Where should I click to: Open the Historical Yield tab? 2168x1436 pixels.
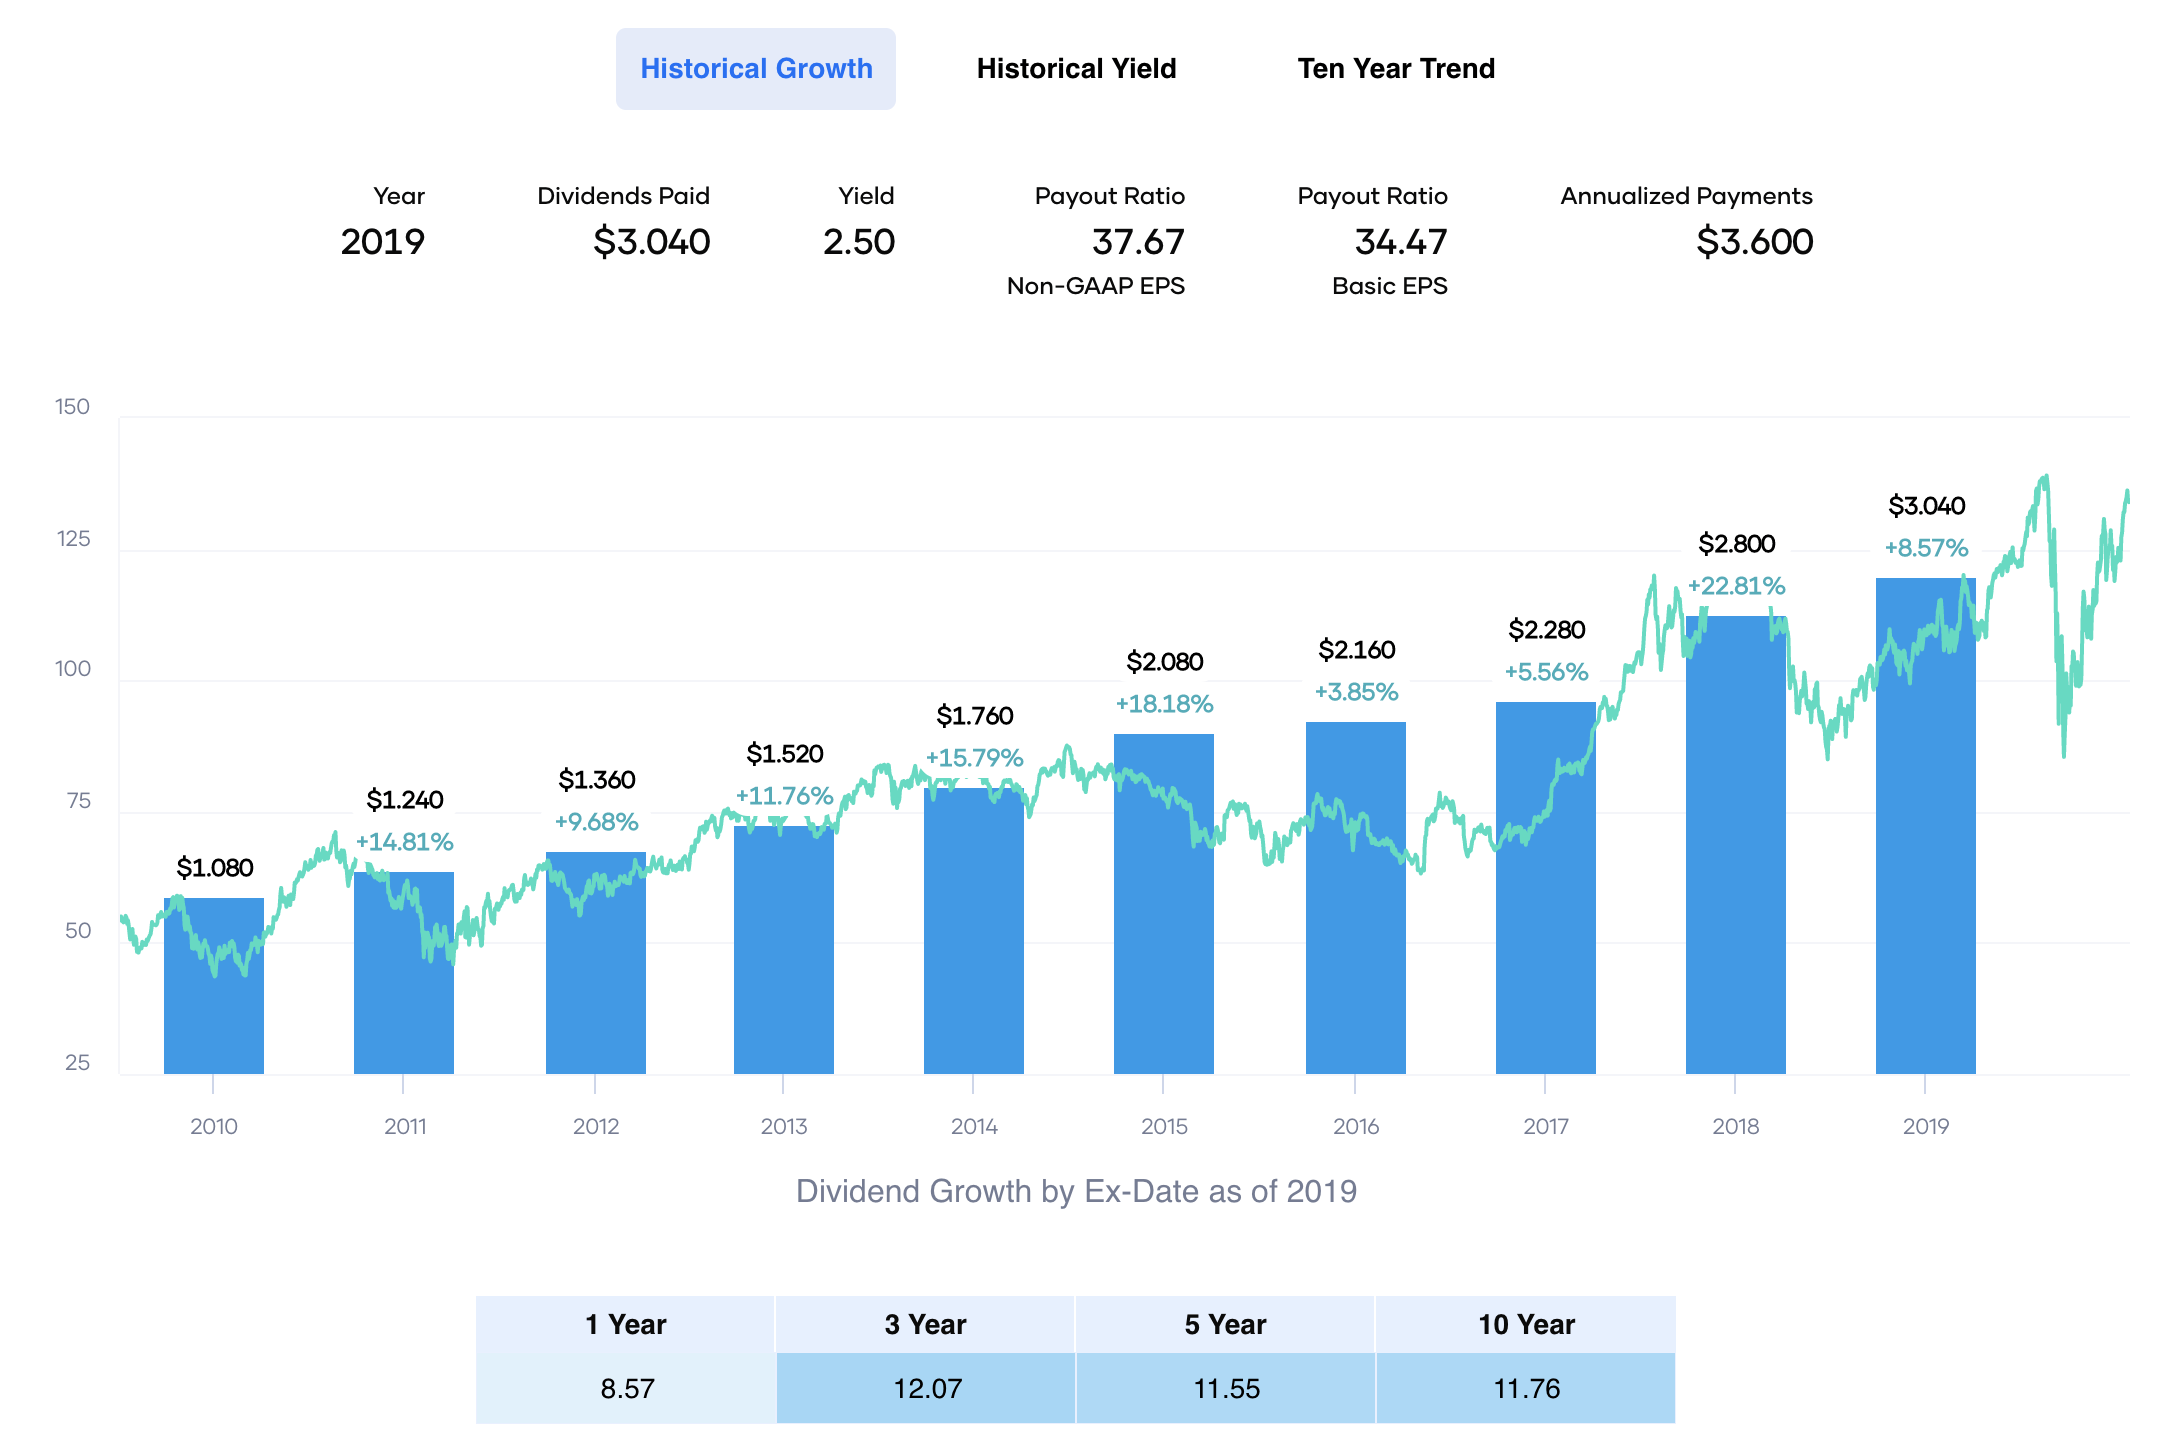[x=1076, y=69]
